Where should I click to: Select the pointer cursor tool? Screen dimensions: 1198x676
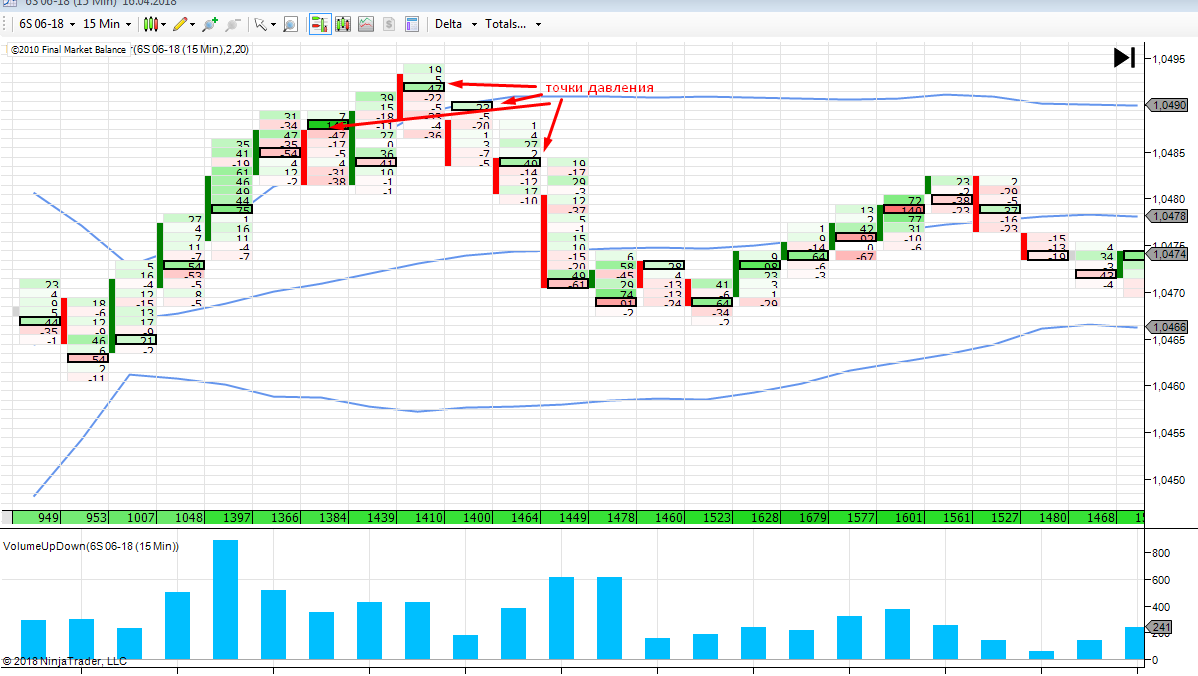coord(261,24)
